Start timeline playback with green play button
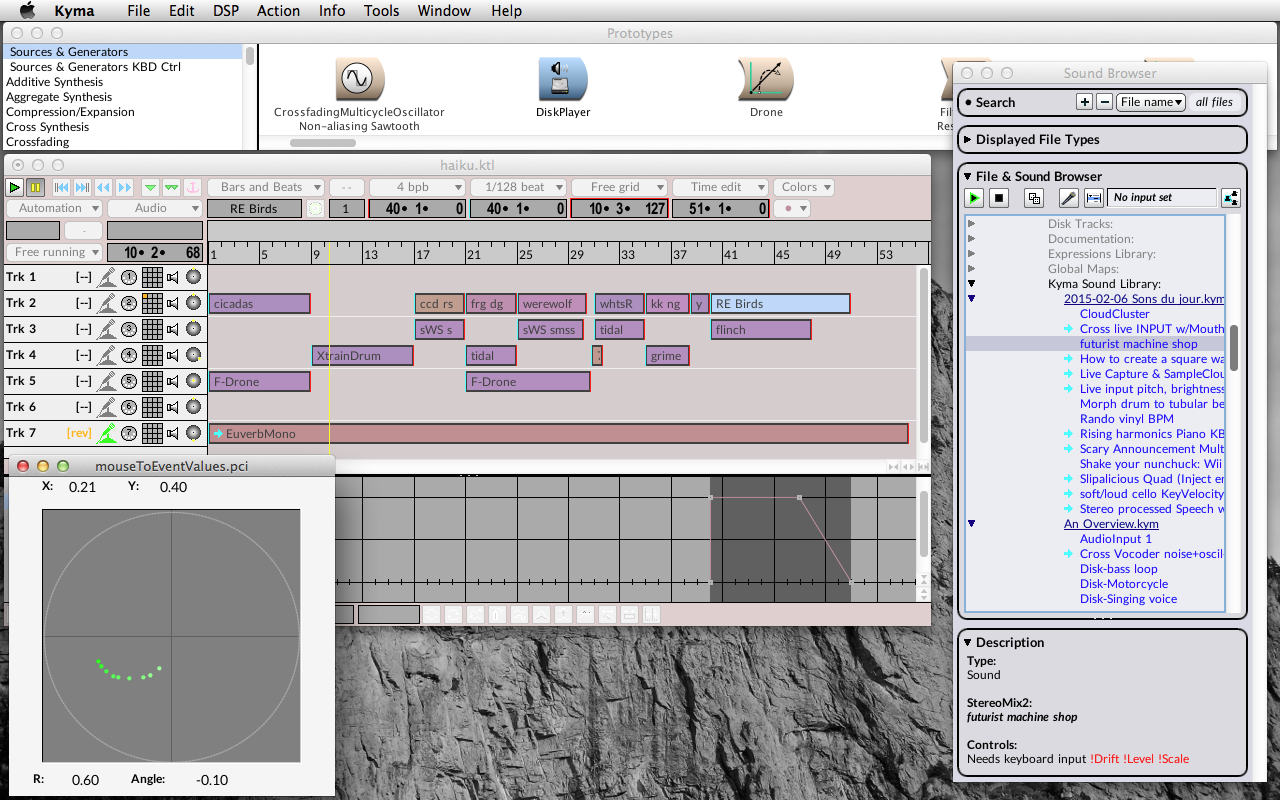Image resolution: width=1280 pixels, height=800 pixels. click(x=14, y=187)
